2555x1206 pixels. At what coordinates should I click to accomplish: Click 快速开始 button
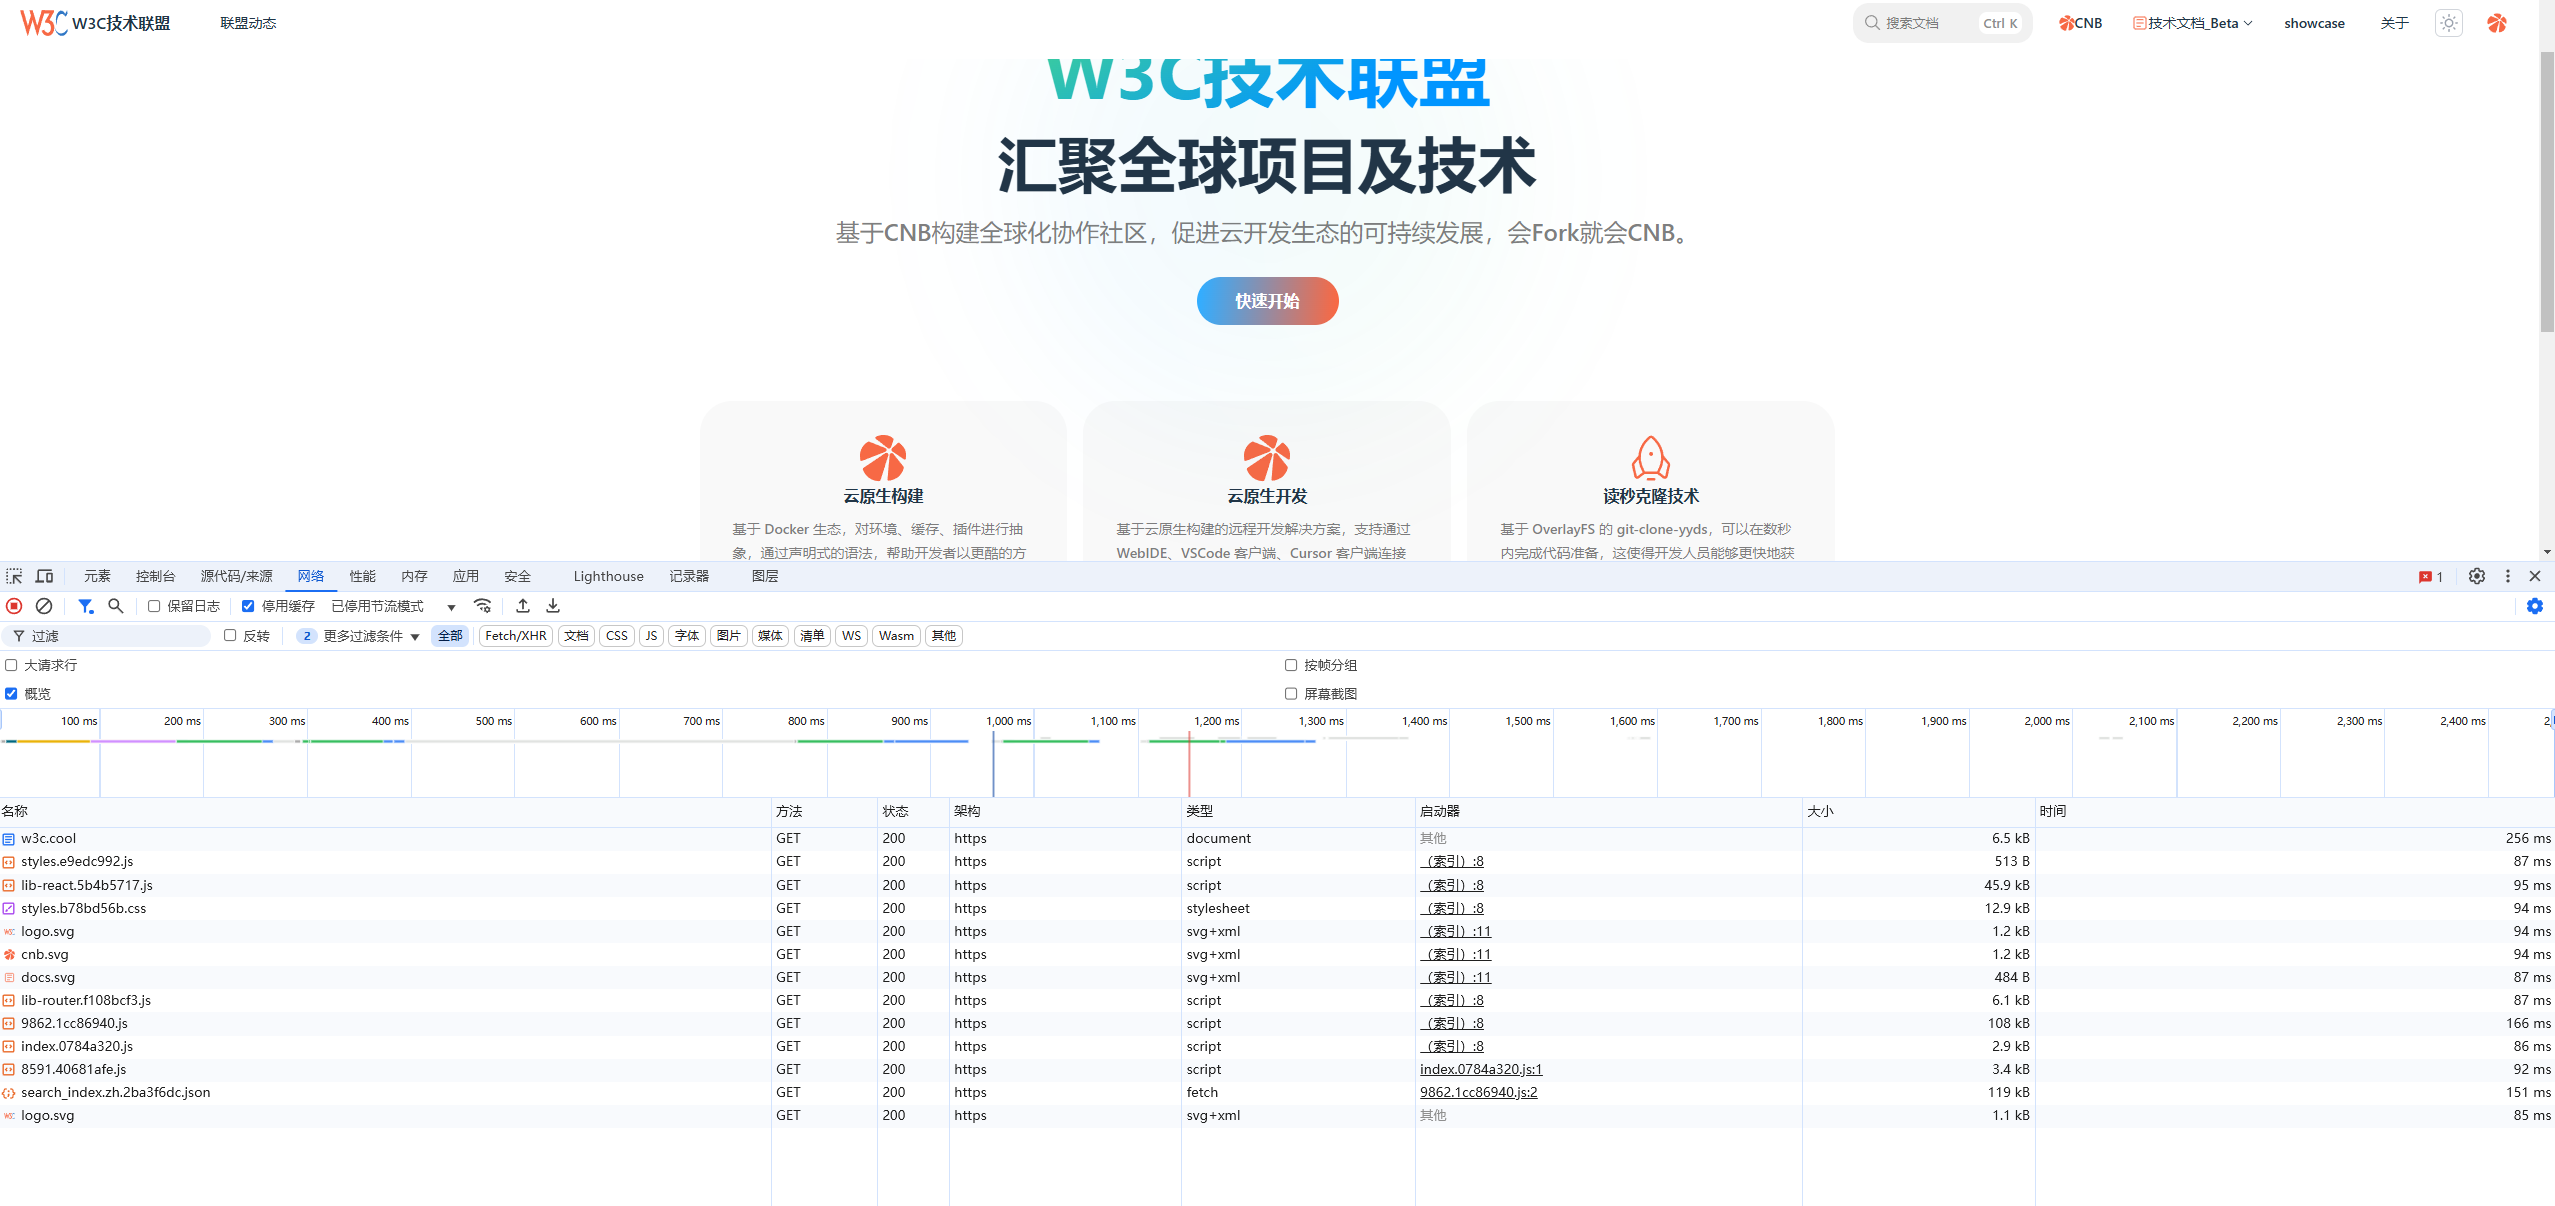[x=1267, y=301]
